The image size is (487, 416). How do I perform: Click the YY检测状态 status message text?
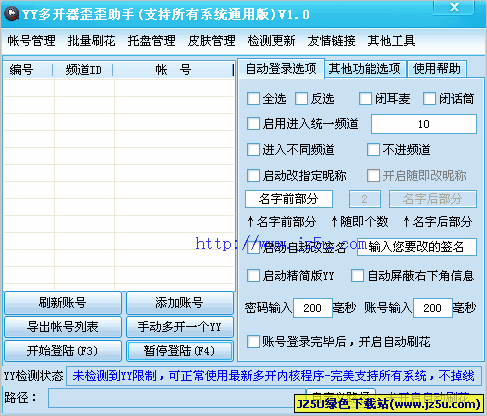(273, 376)
